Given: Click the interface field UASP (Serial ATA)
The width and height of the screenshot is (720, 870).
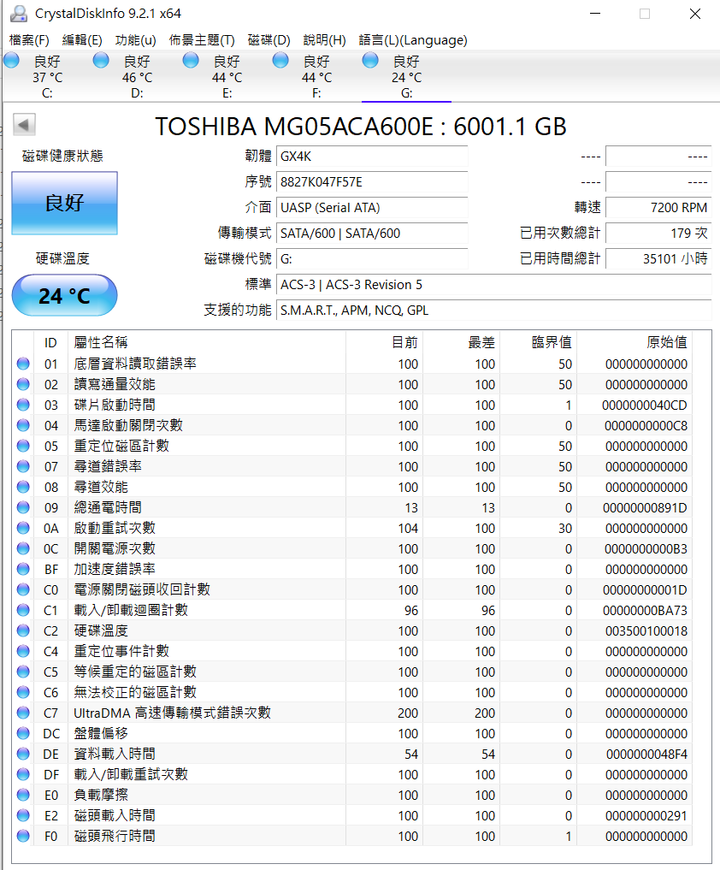Looking at the screenshot, I should click(372, 208).
